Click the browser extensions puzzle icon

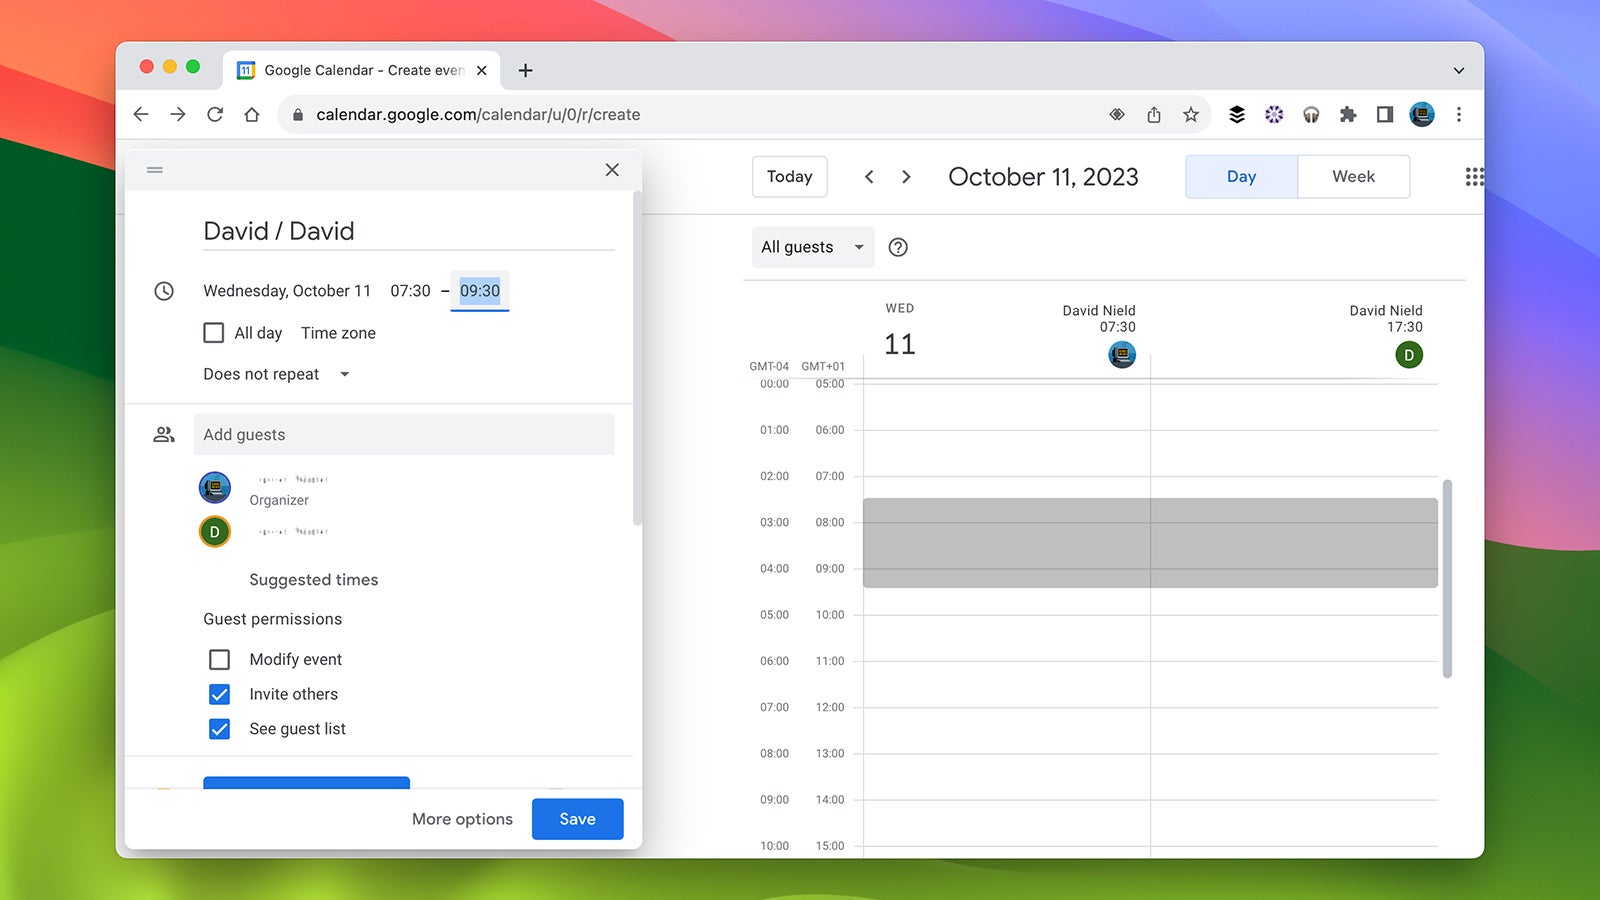[x=1347, y=114]
